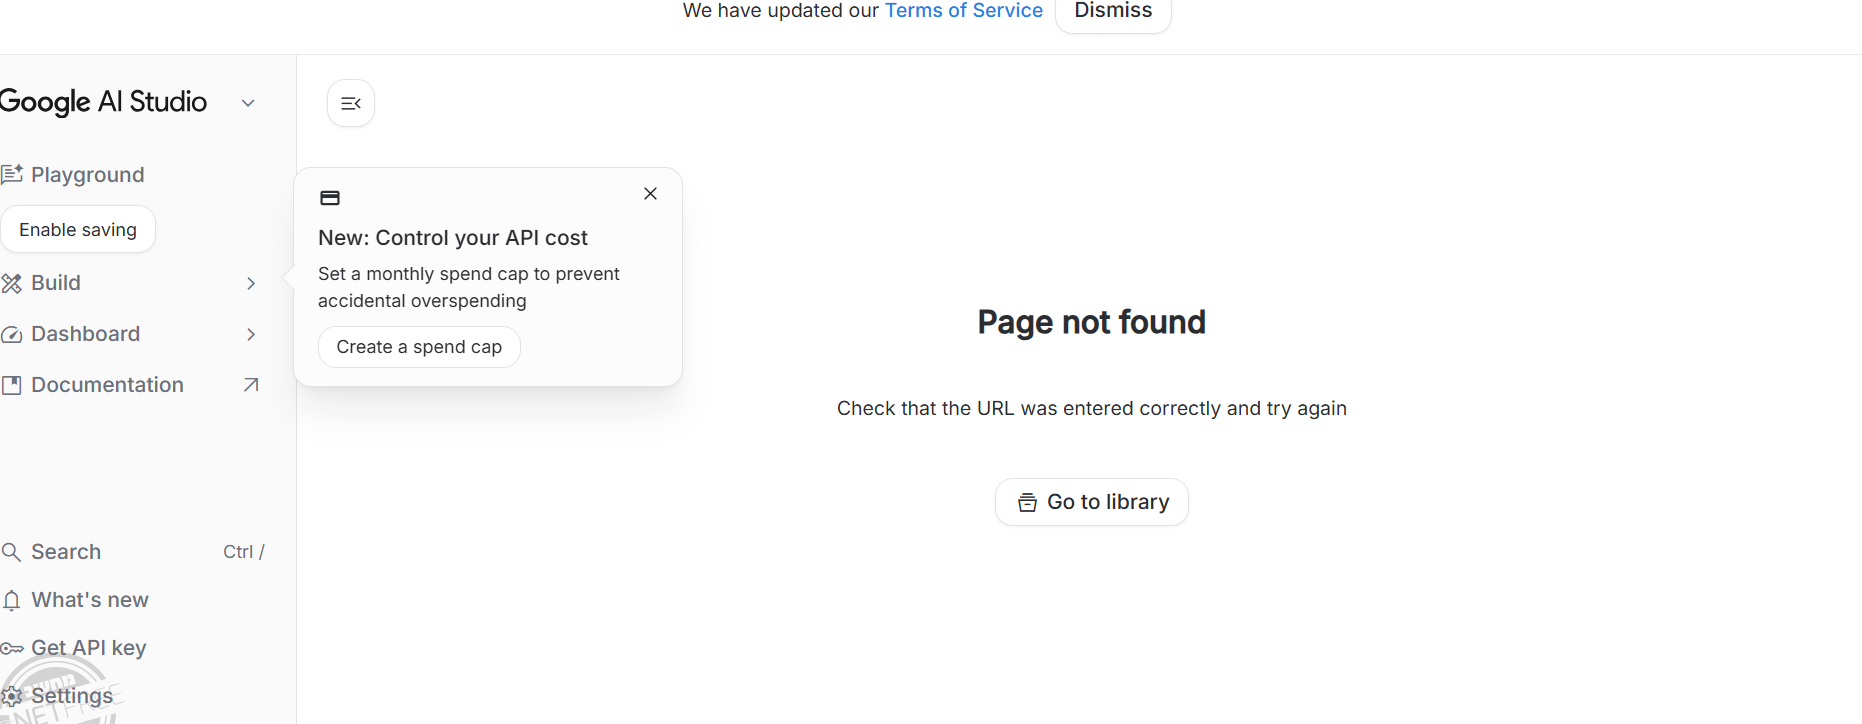Image resolution: width=1862 pixels, height=724 pixels.
Task: Expand the Dashboard submenu chevron
Action: click(x=251, y=335)
